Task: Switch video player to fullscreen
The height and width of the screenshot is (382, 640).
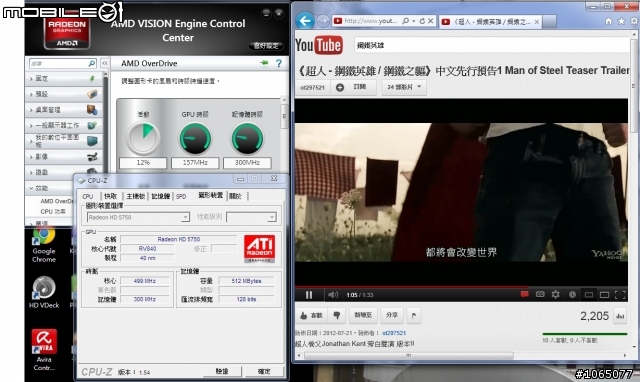Action: click(x=620, y=295)
